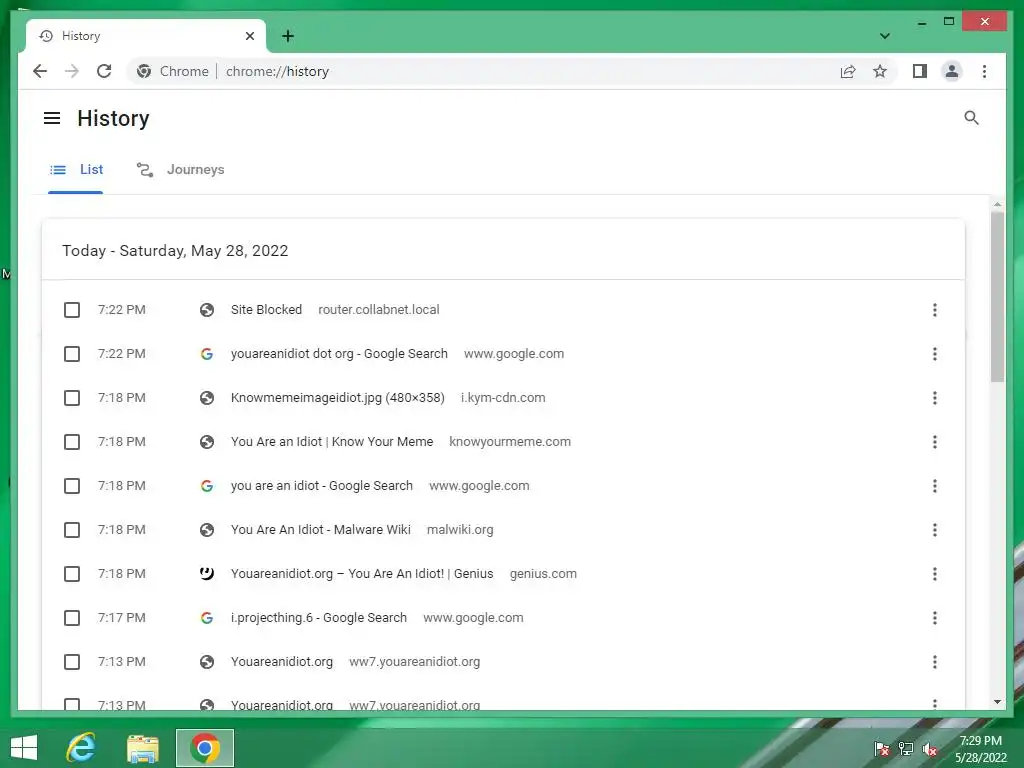The height and width of the screenshot is (768, 1024).
Task: Select the History browser tab
Action: pyautogui.click(x=146, y=36)
